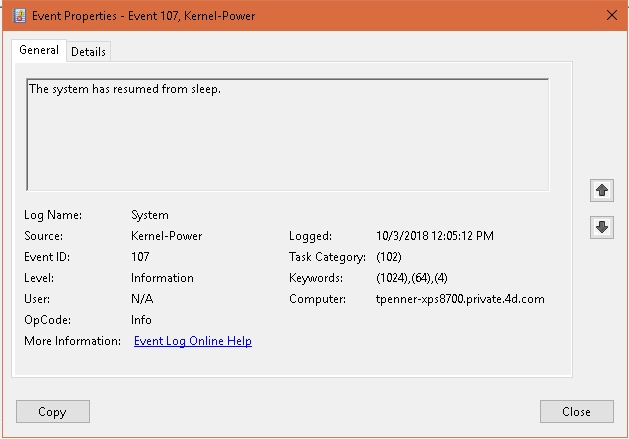Click the Logged date and time value
This screenshot has height=439, width=629.
click(x=435, y=236)
